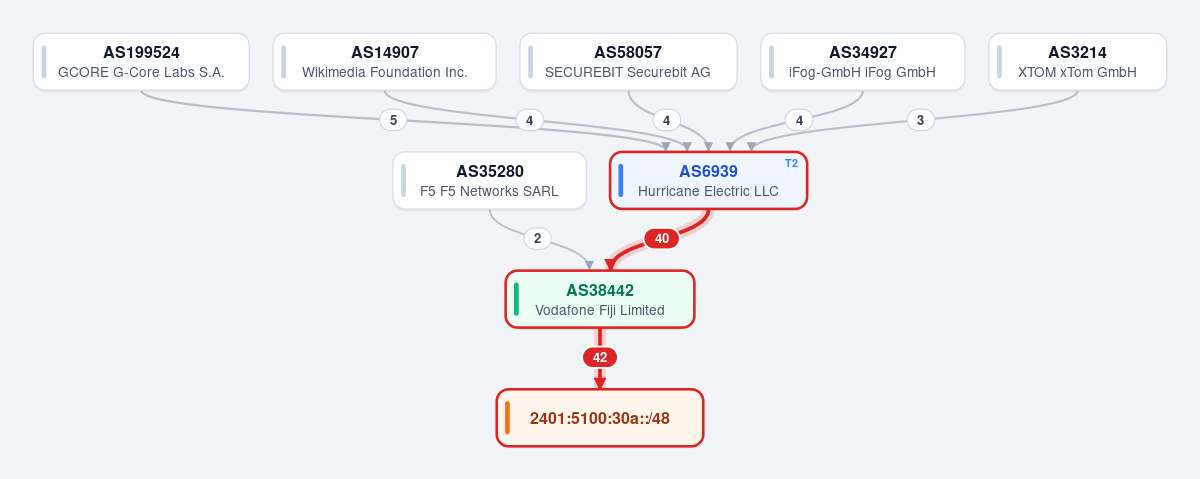Click the Hurricane Electric LLC label

pos(708,191)
